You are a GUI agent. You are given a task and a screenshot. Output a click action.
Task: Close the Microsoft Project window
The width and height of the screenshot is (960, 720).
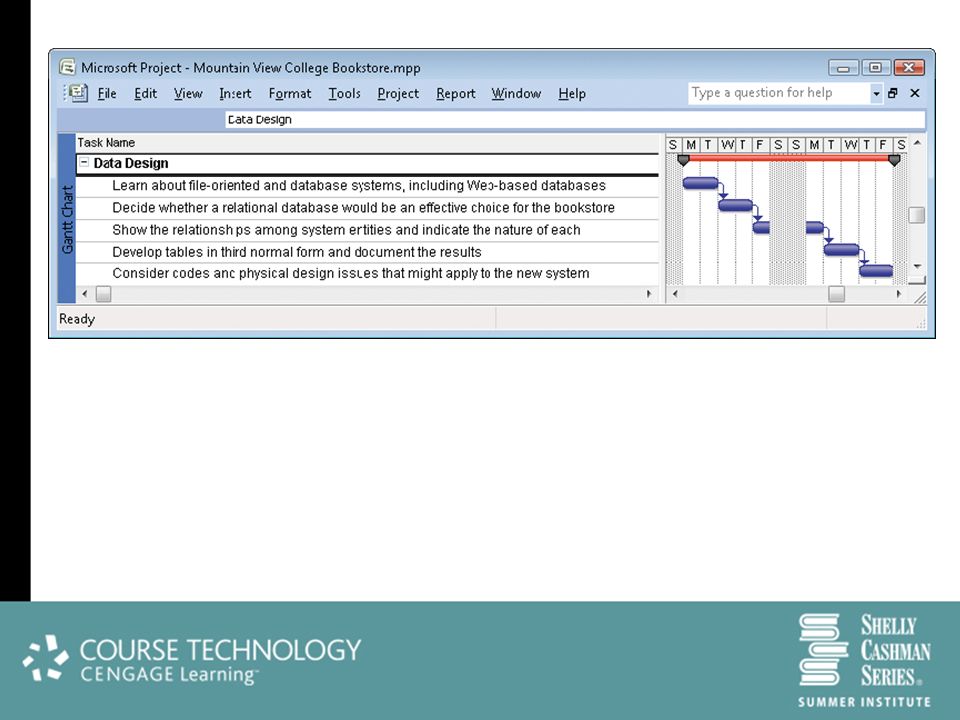click(909, 67)
